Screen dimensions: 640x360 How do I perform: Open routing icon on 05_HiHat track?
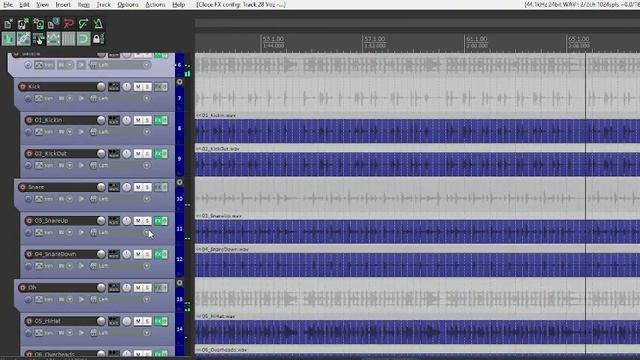click(x=114, y=321)
